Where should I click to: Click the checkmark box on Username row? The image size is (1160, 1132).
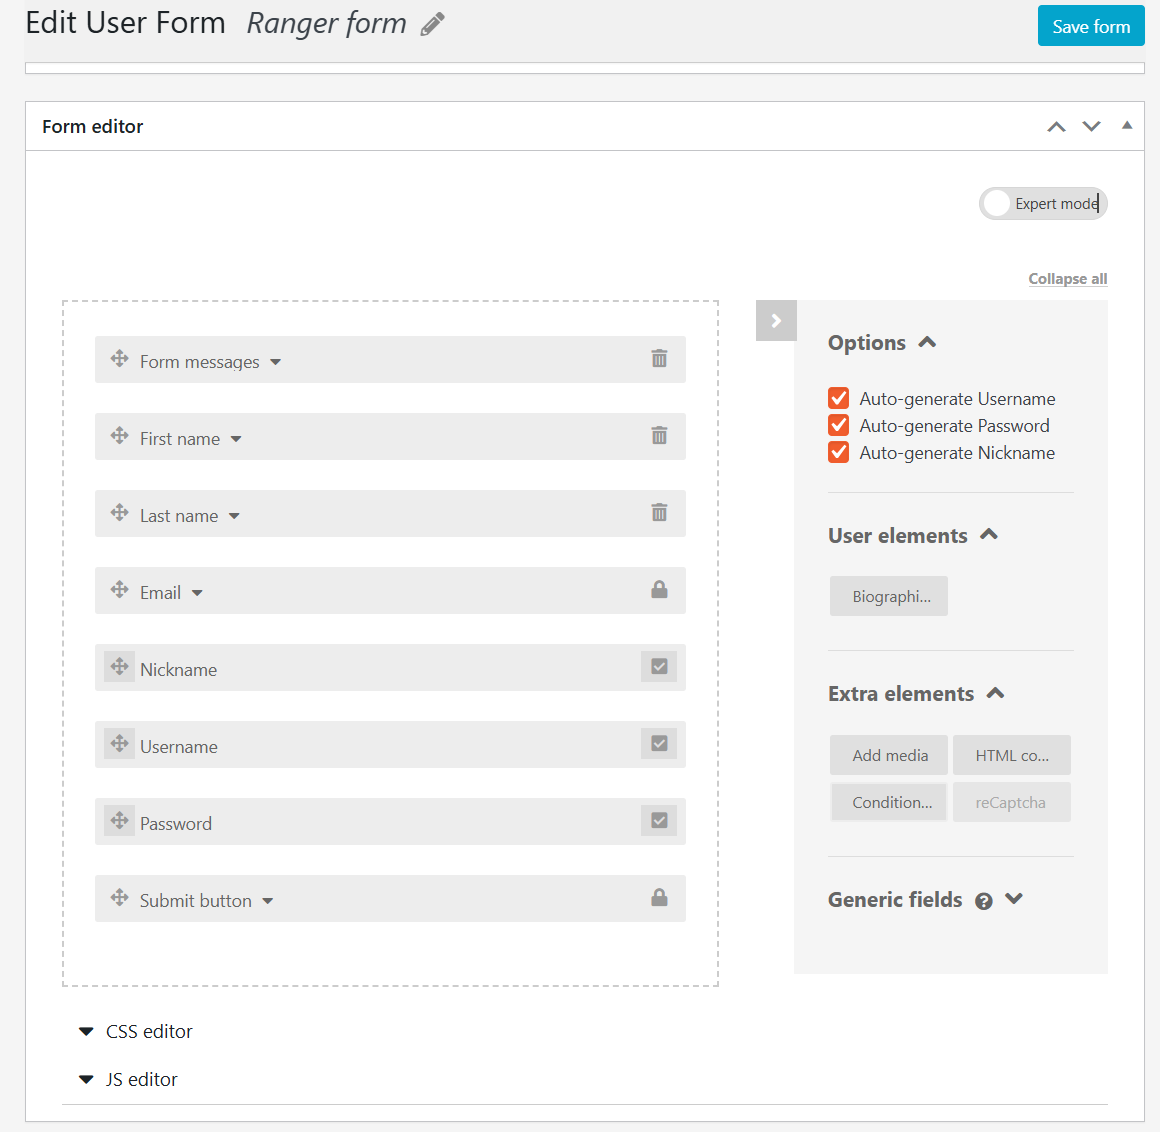(x=659, y=744)
